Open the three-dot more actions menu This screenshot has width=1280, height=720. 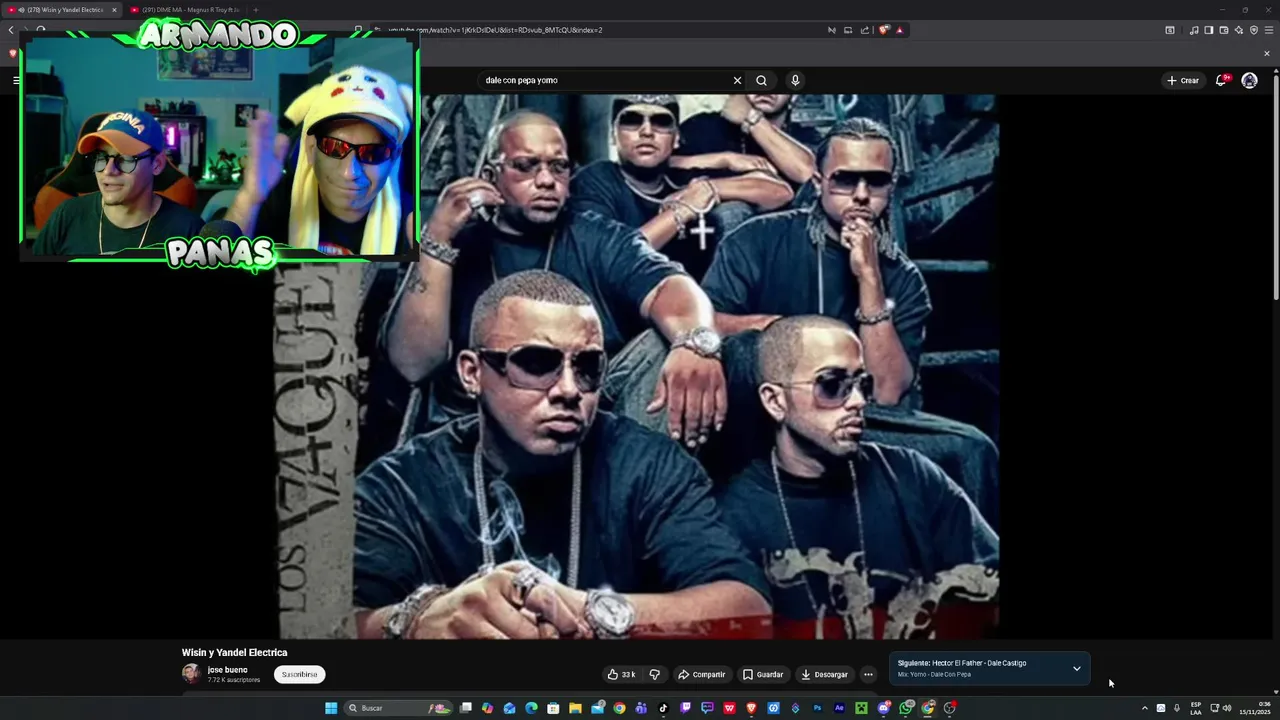click(868, 674)
